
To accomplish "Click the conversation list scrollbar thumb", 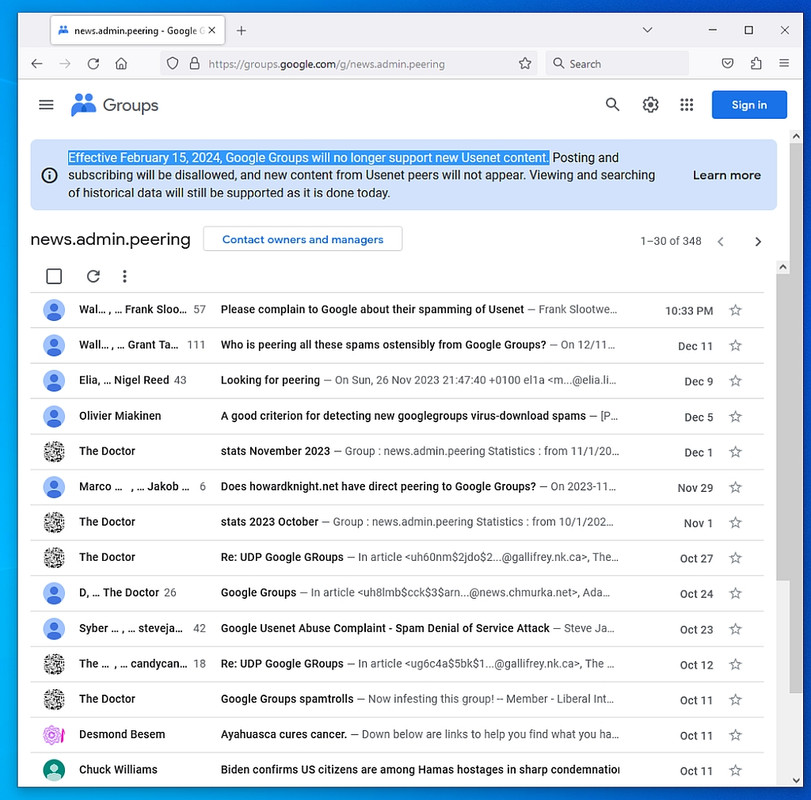I will (x=783, y=427).
